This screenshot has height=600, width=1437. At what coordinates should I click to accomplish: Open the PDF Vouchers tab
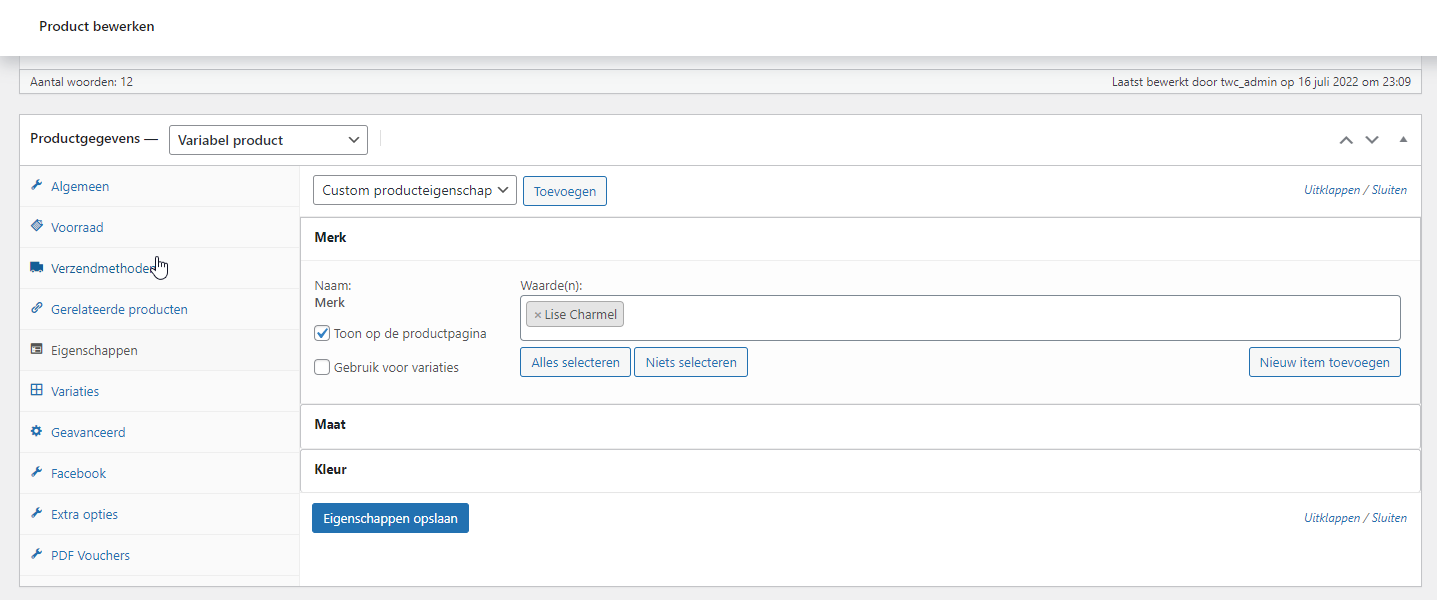(160, 555)
